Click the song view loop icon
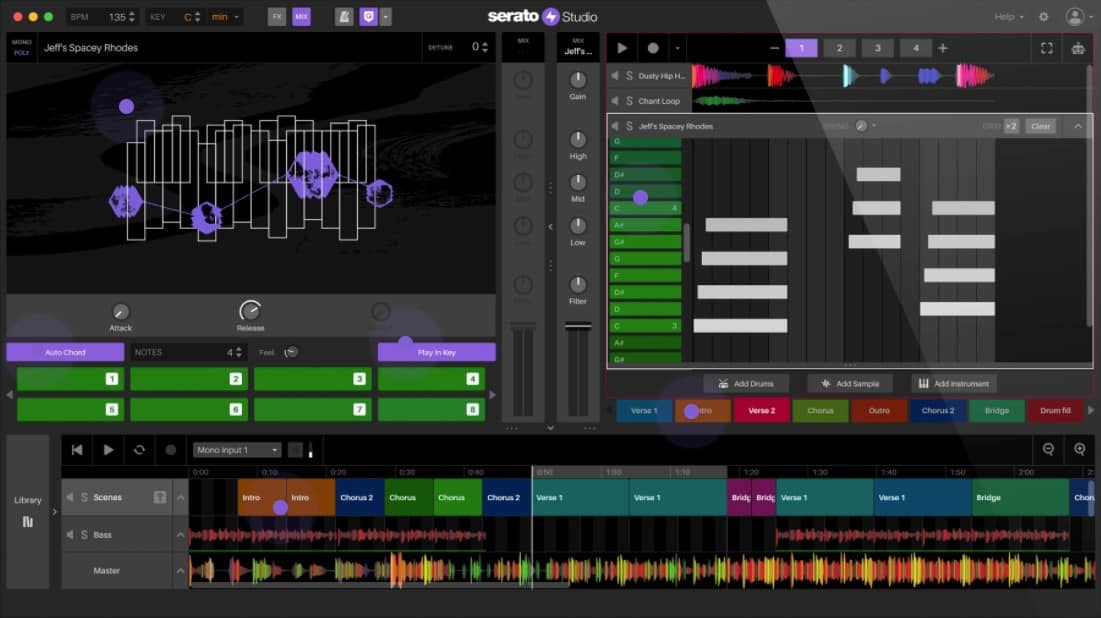This screenshot has height=618, width=1101. 139,450
